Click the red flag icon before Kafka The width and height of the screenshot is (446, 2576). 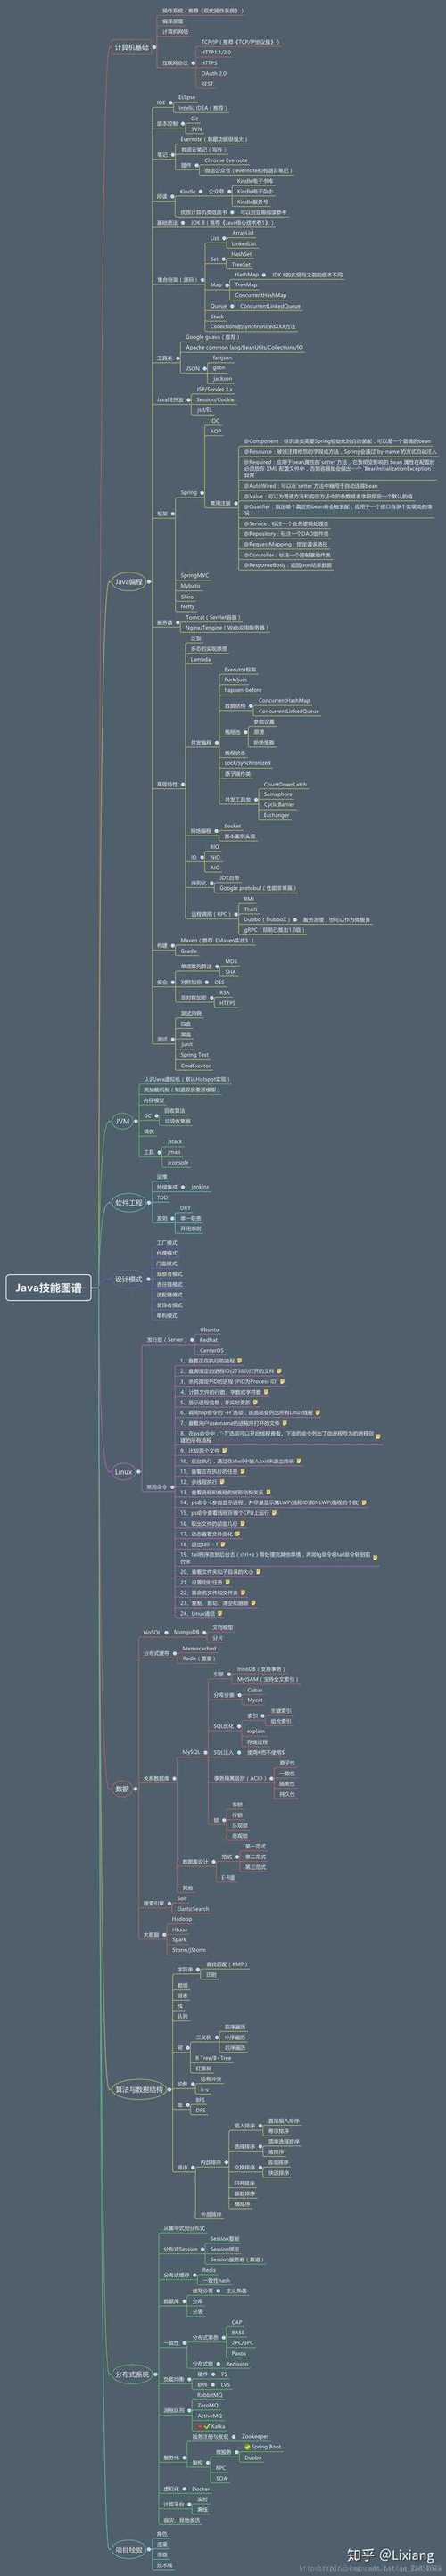(x=201, y=2426)
